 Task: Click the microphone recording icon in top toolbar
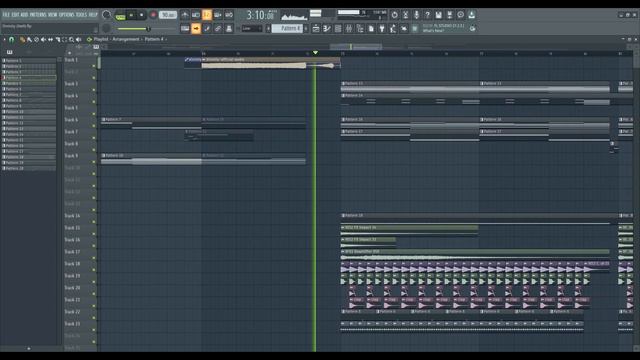[x=416, y=15]
